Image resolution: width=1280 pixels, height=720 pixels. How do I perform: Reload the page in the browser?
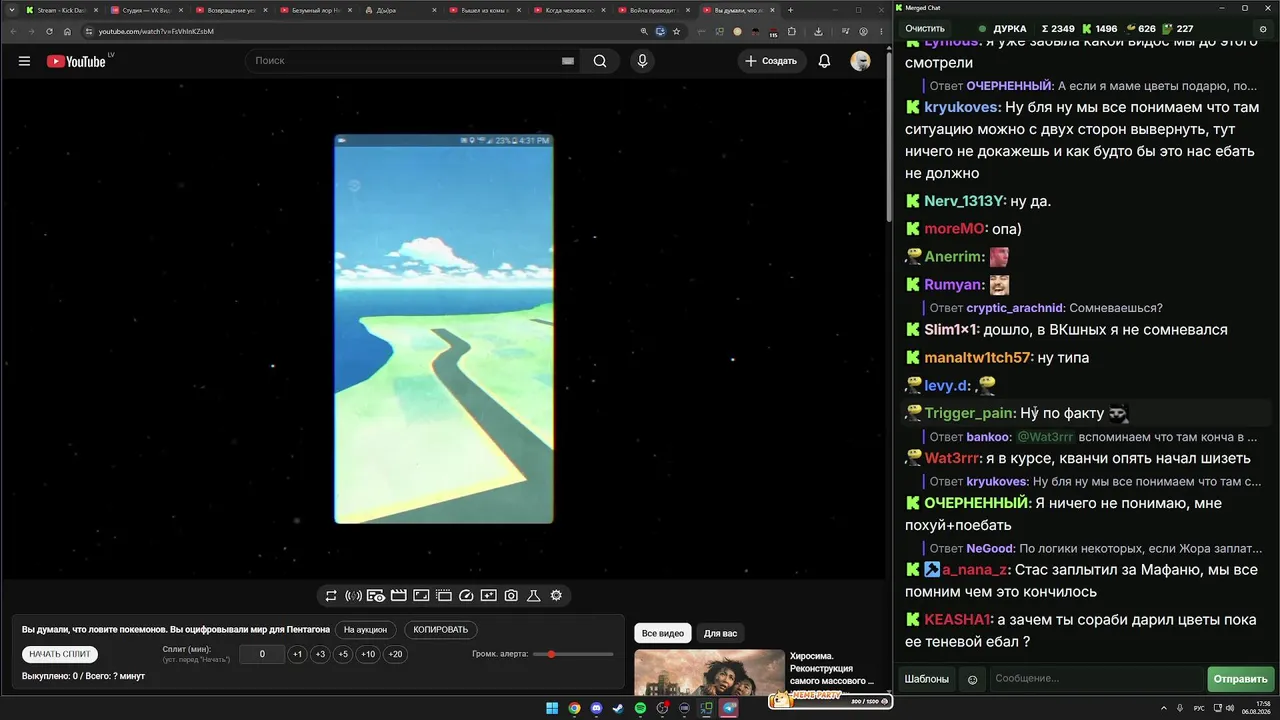click(x=49, y=31)
